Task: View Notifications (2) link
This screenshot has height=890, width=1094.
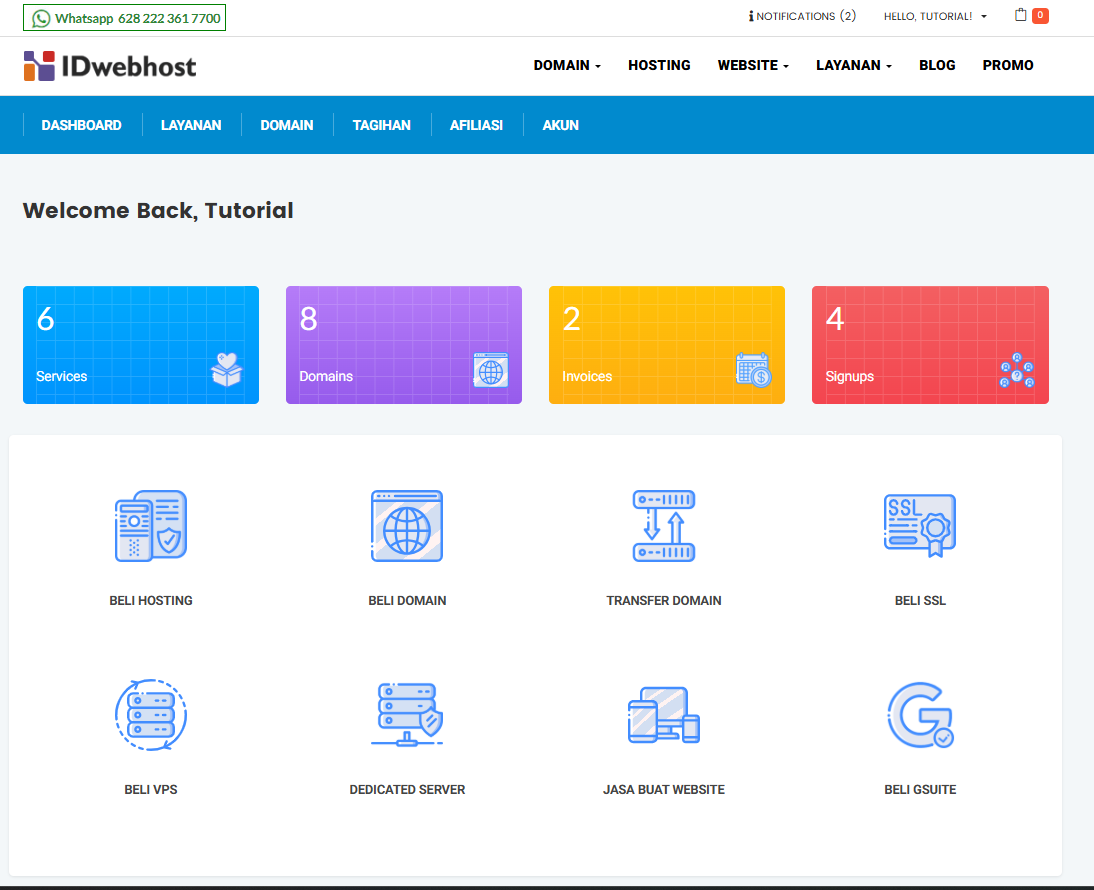Action: [802, 16]
